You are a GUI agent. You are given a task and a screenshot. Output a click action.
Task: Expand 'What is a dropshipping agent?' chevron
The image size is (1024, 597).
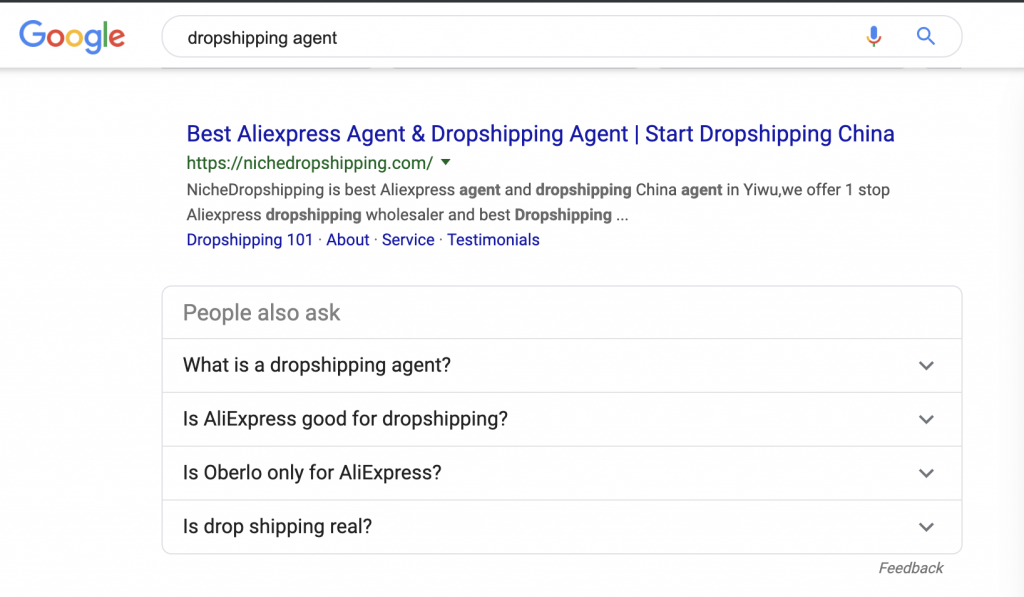(x=926, y=366)
